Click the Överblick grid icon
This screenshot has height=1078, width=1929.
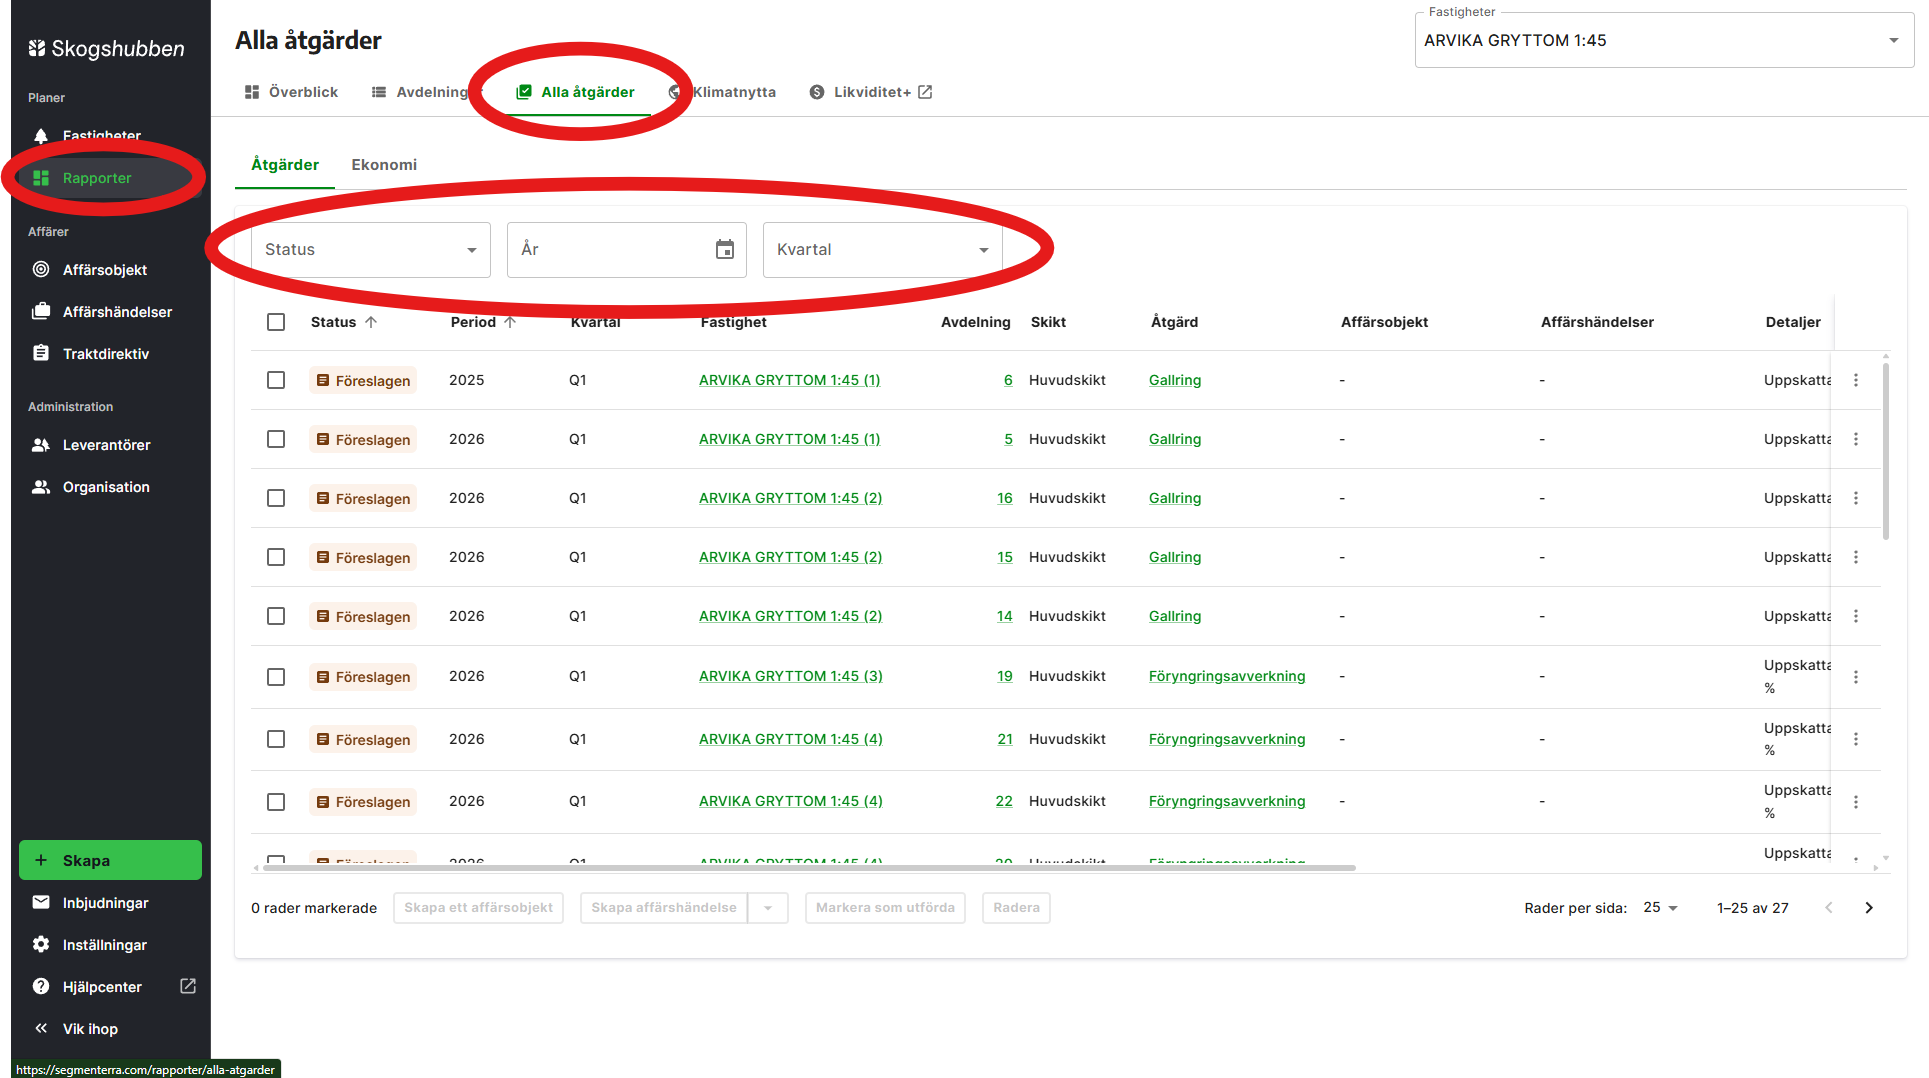coord(252,92)
